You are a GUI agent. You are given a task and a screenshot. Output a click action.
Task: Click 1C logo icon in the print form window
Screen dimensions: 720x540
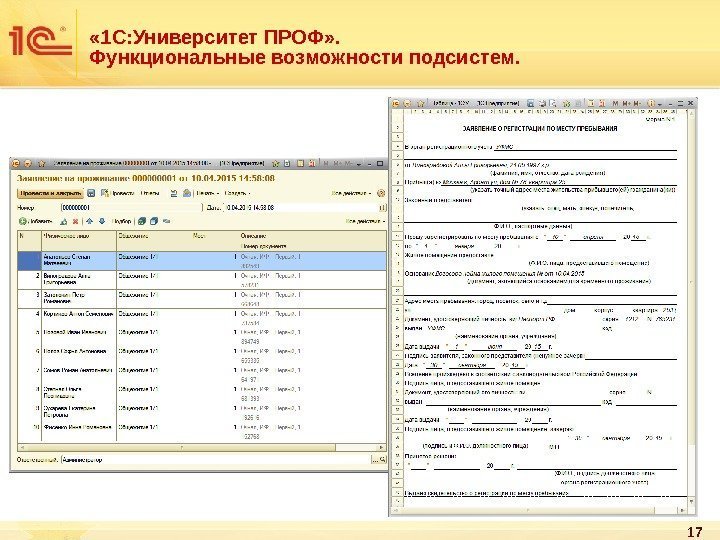point(396,103)
